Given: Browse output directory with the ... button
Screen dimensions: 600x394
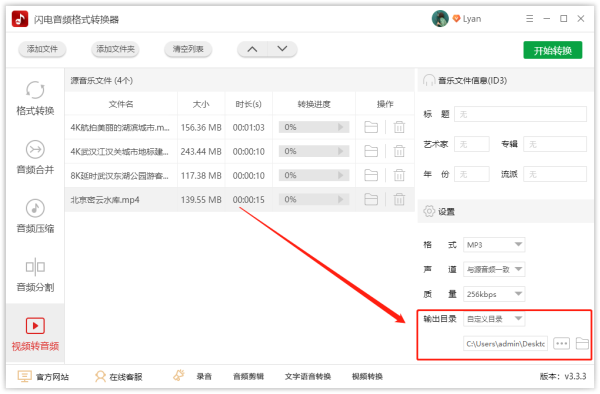Looking at the screenshot, I should pos(561,344).
